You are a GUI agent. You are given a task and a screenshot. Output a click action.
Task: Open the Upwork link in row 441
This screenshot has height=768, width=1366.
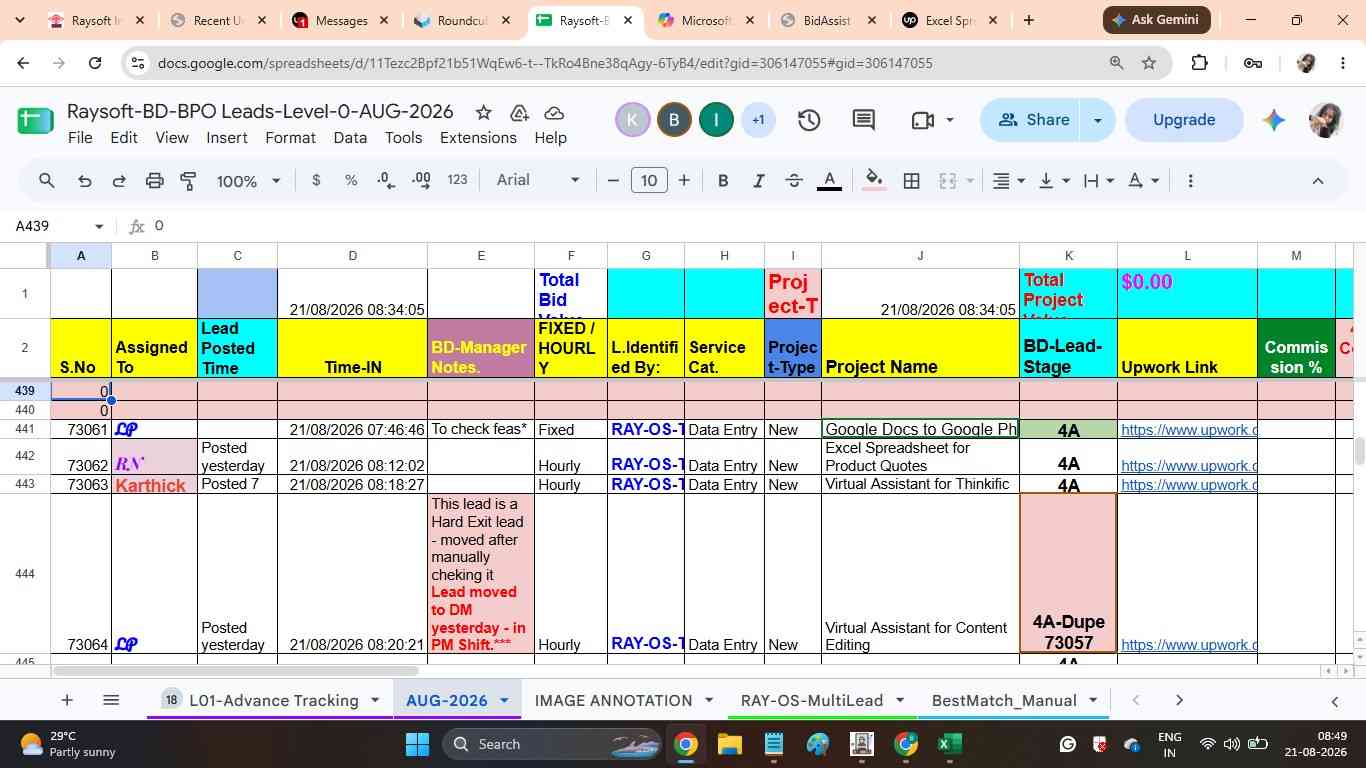pos(1188,430)
